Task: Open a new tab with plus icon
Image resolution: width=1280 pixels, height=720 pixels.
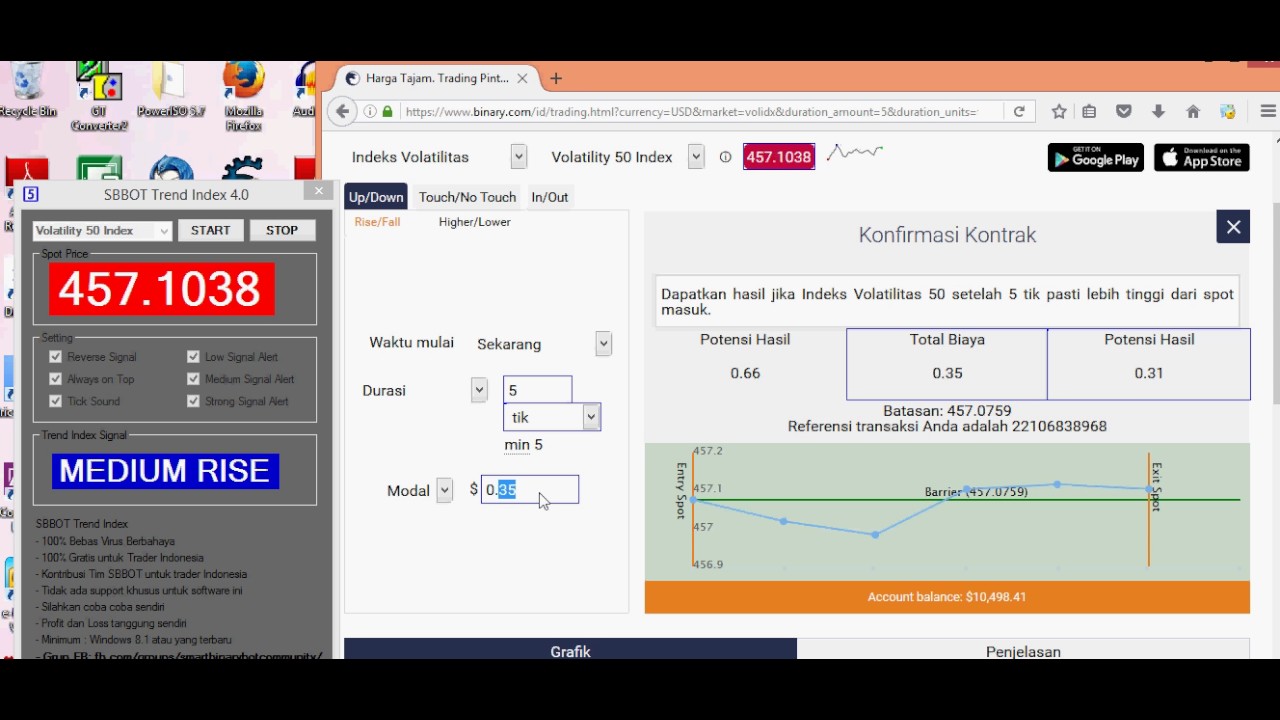Action: click(556, 78)
